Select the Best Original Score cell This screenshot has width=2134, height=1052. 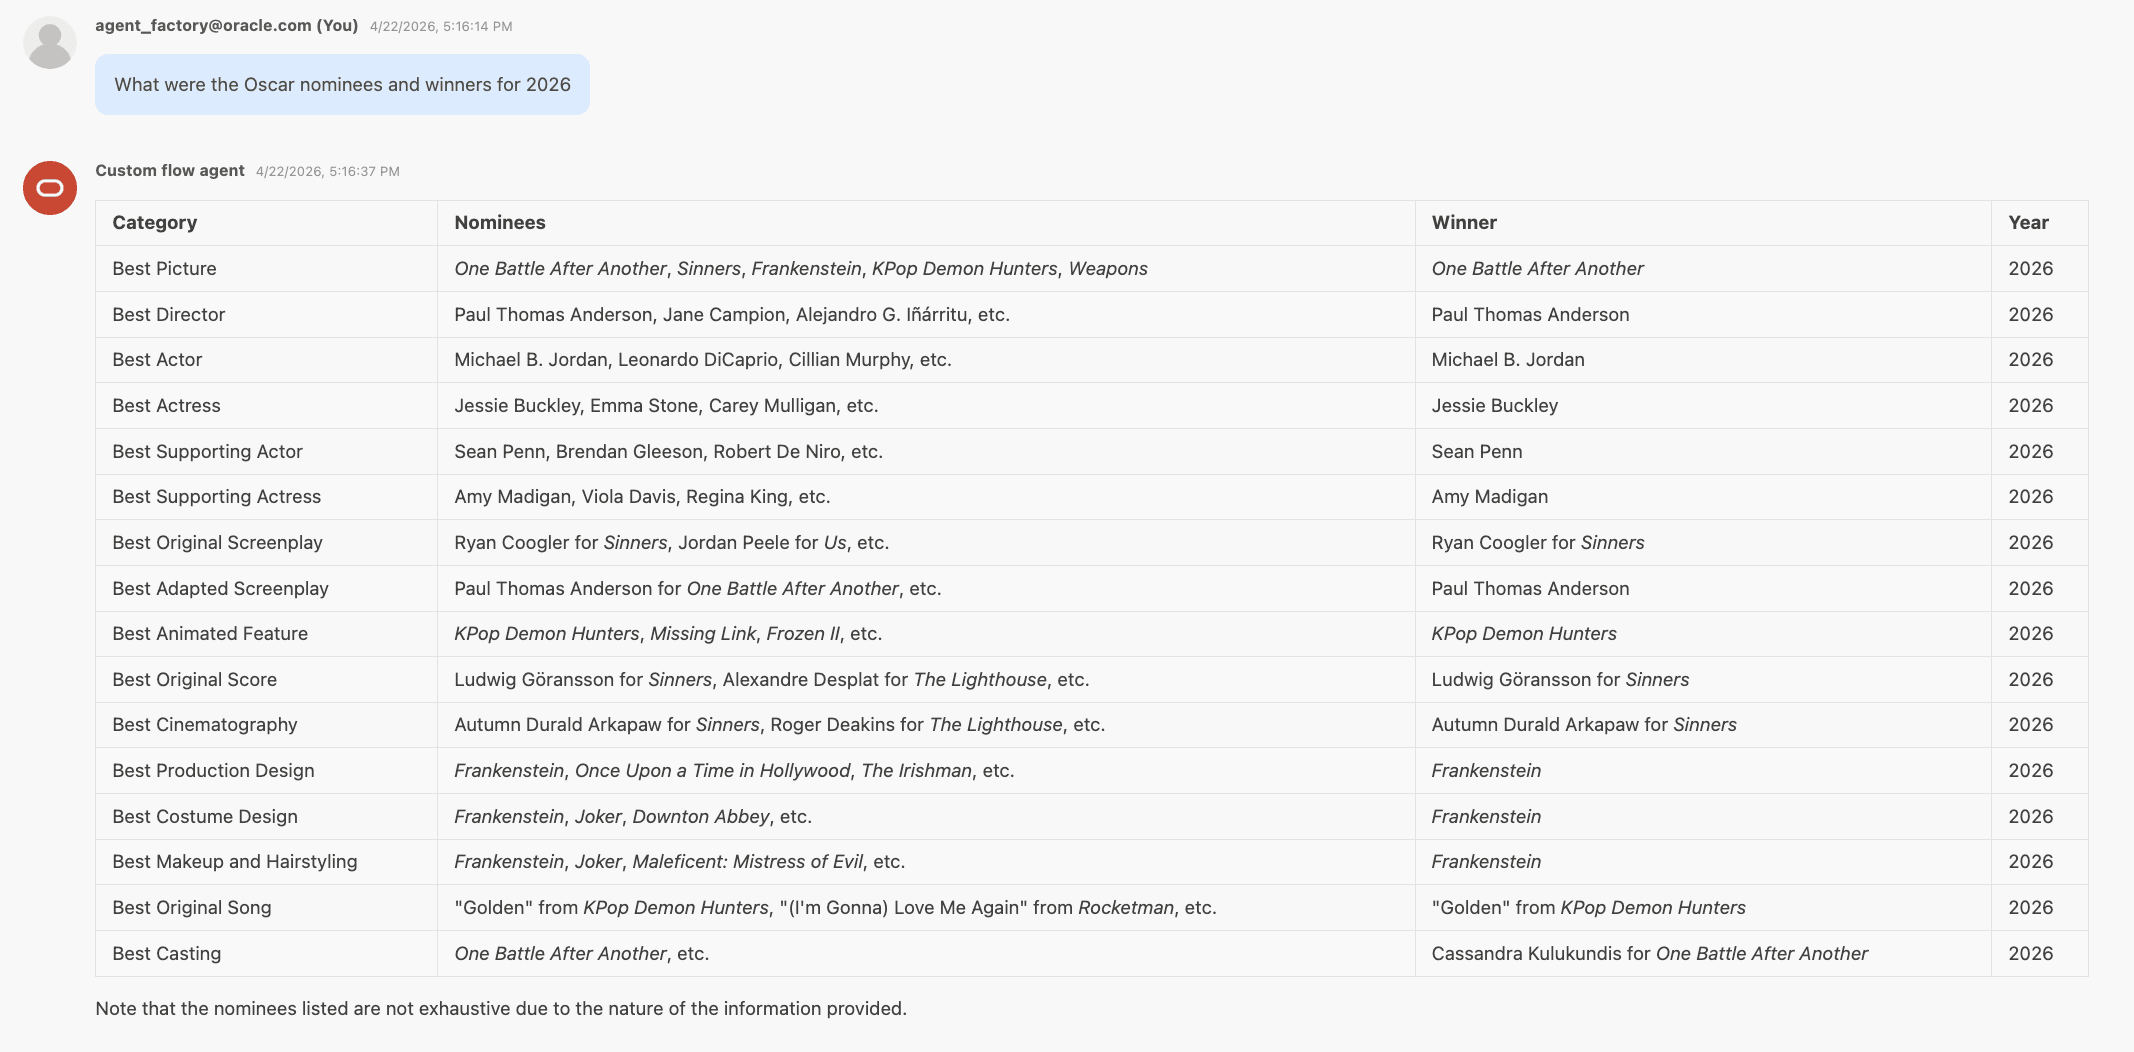(x=266, y=680)
